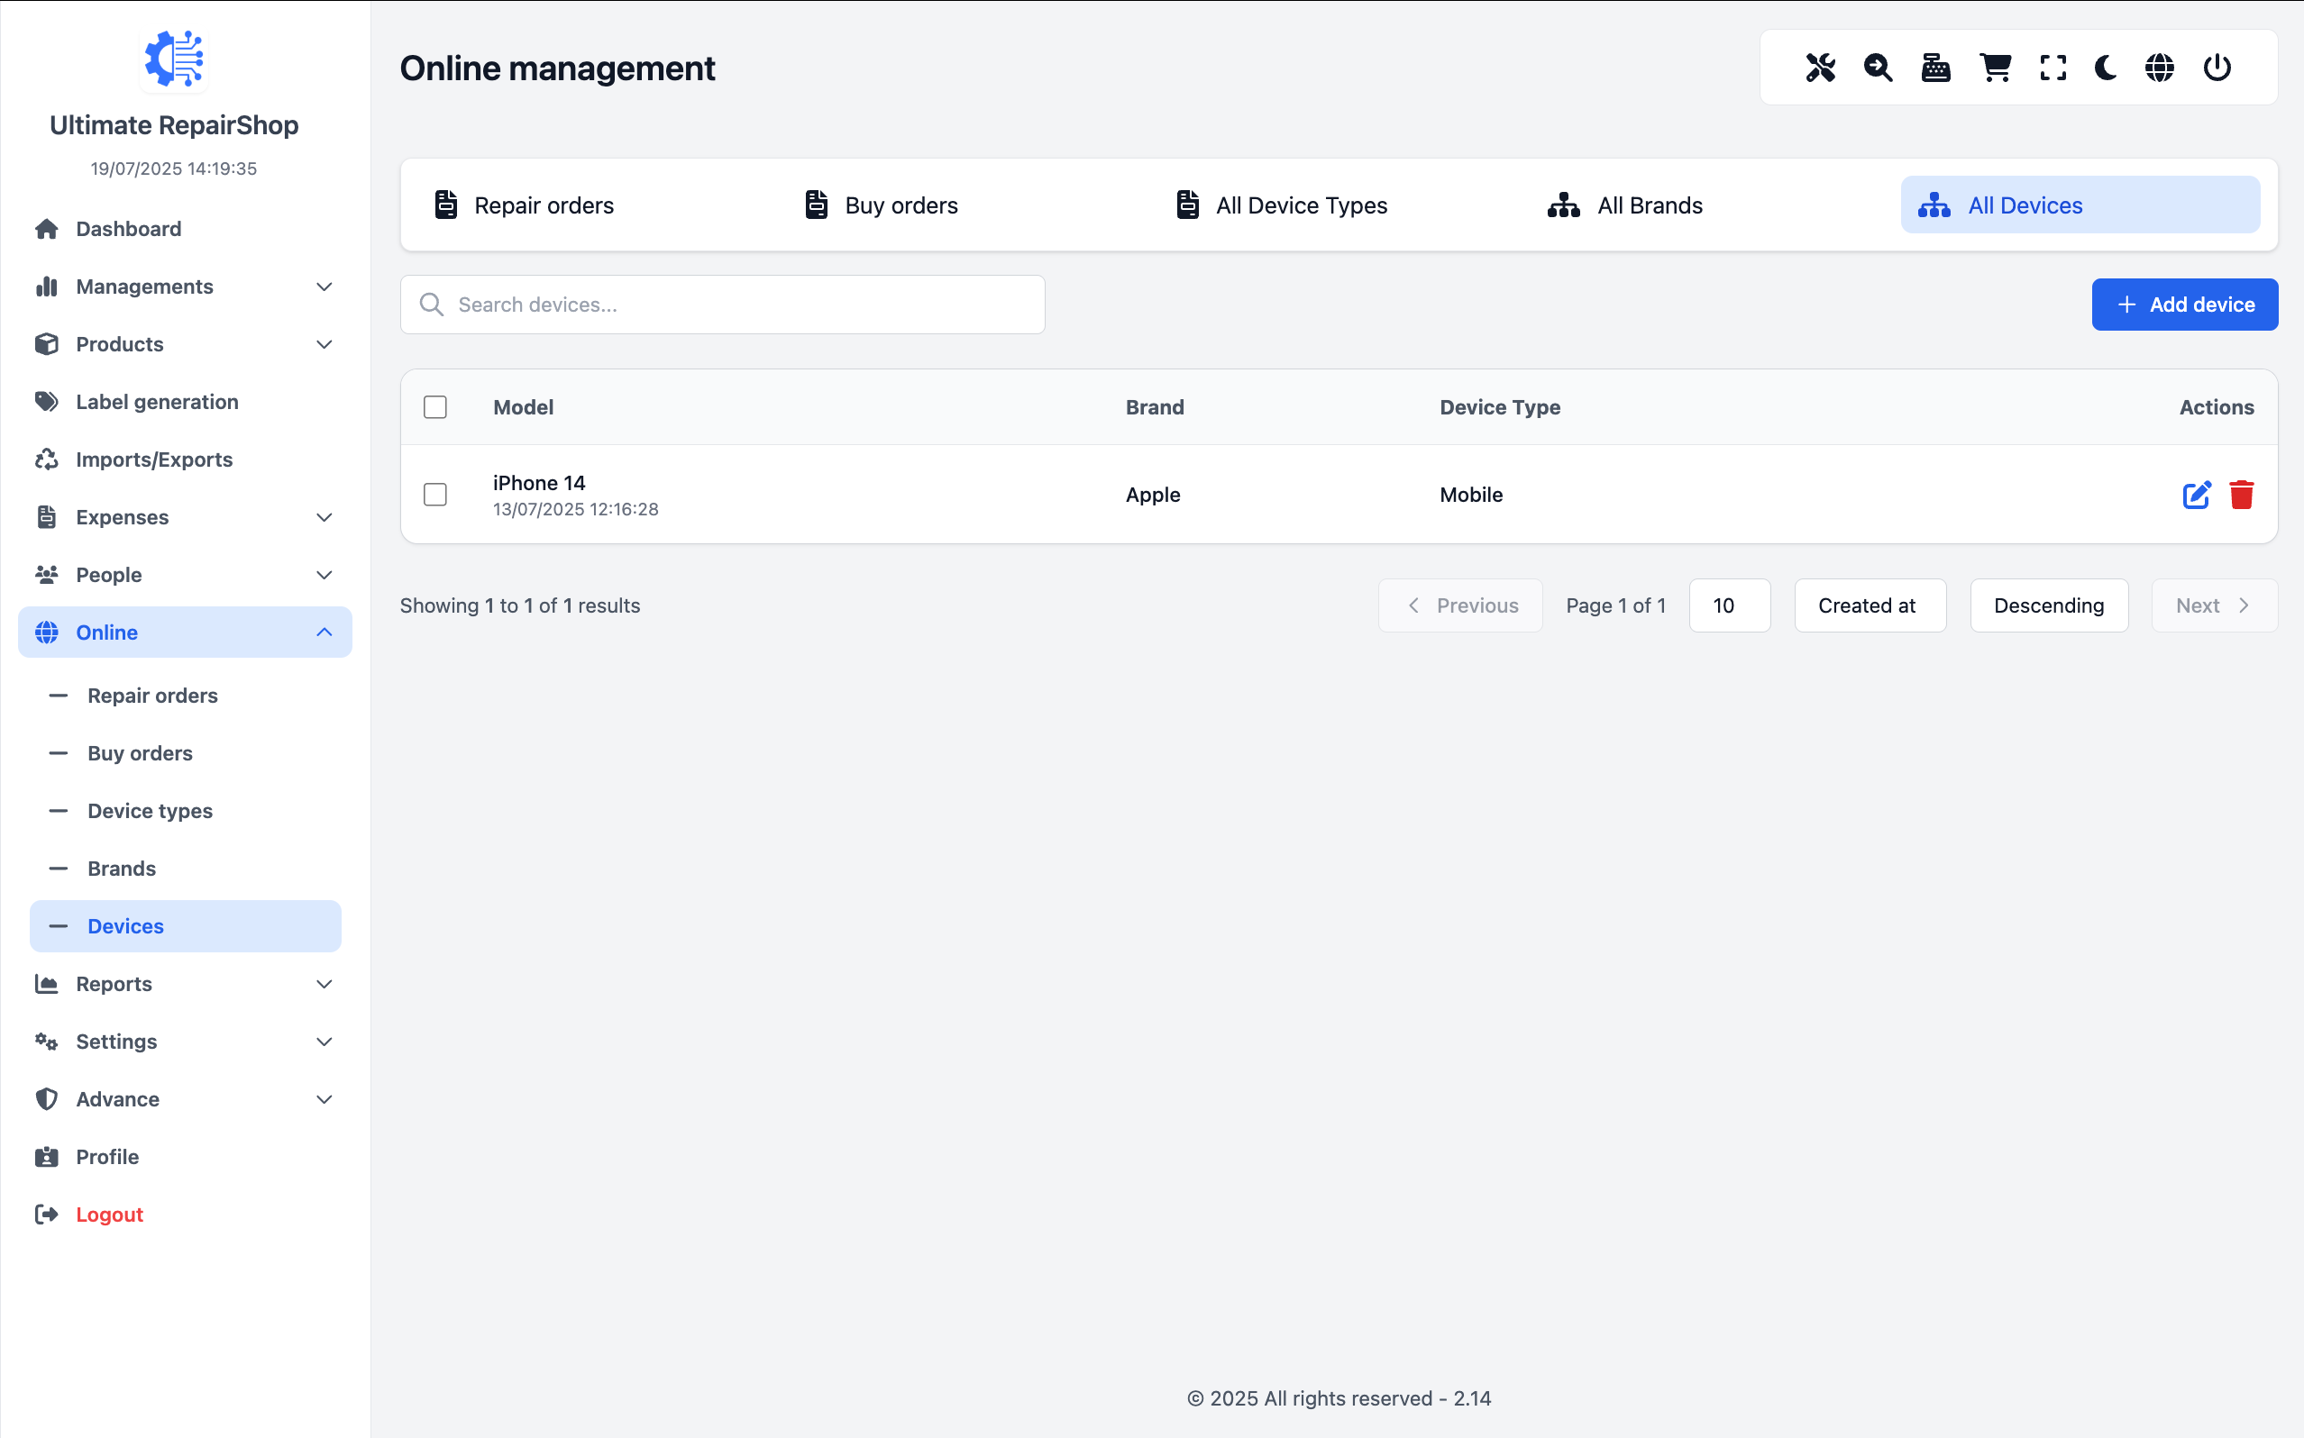Check the select-all checkbox in table header
The image size is (2304, 1438).
coord(435,407)
